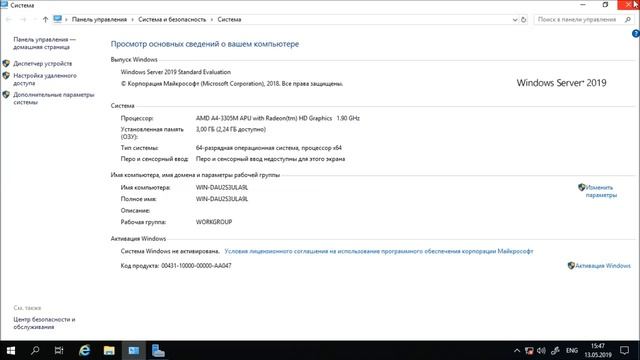This screenshot has height=360, width=640.
Task: Select the 64-разрядная system type text
Action: pyautogui.click(x=269, y=148)
